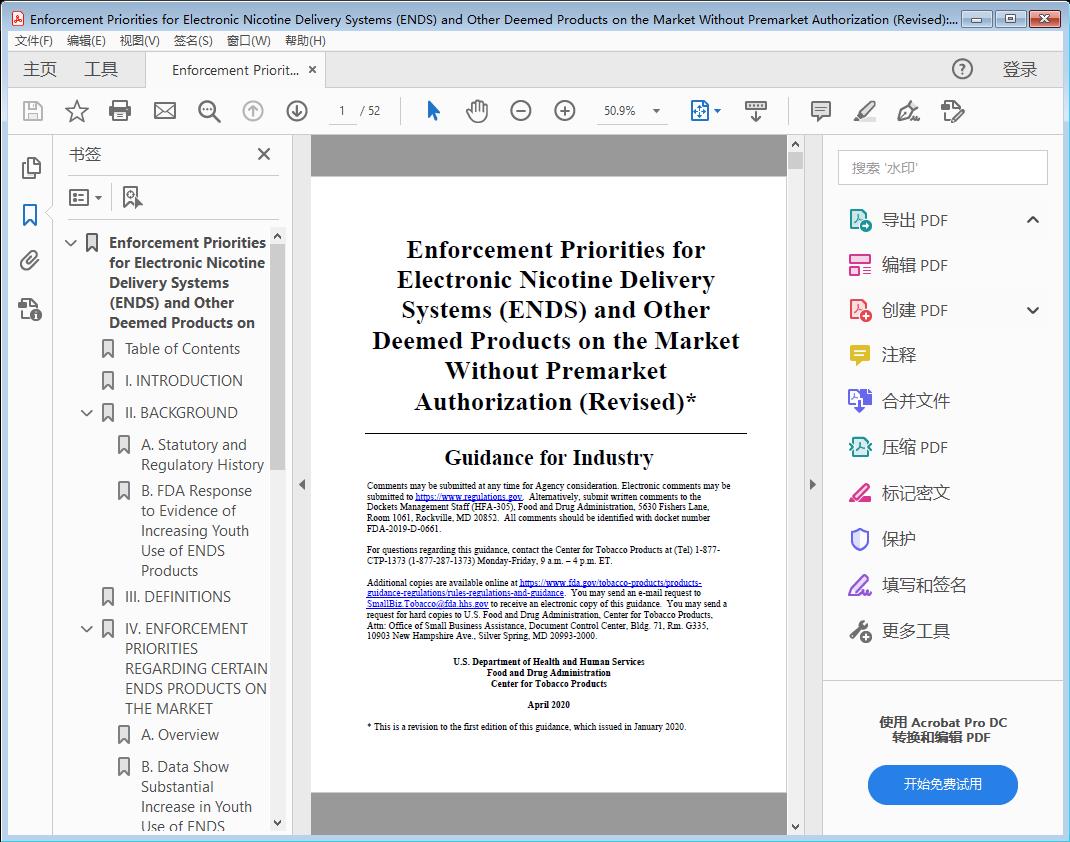Print the ENDS guidance document
Image resolution: width=1070 pixels, height=842 pixels.
[120, 110]
